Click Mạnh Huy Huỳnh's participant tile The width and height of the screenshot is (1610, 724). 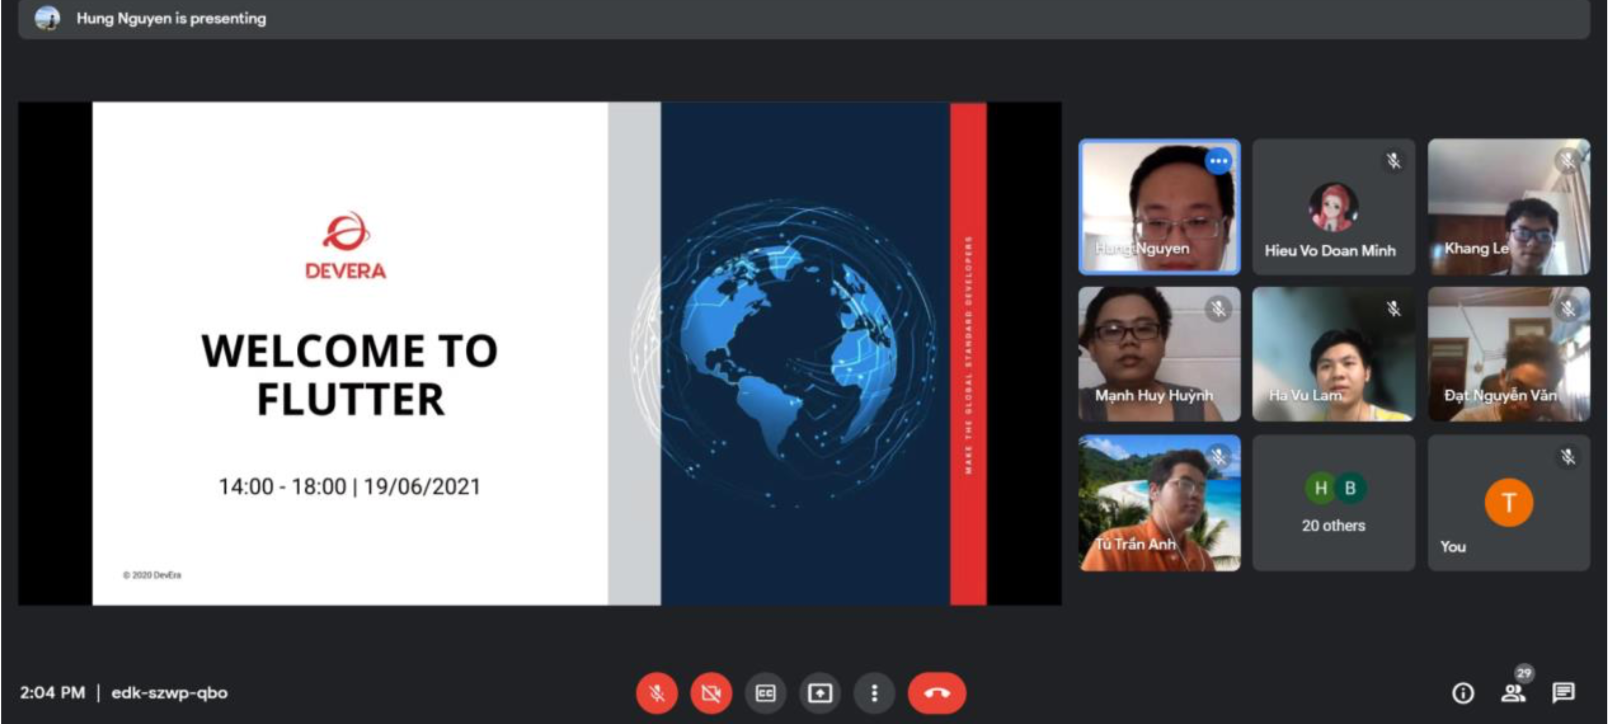(x=1159, y=354)
